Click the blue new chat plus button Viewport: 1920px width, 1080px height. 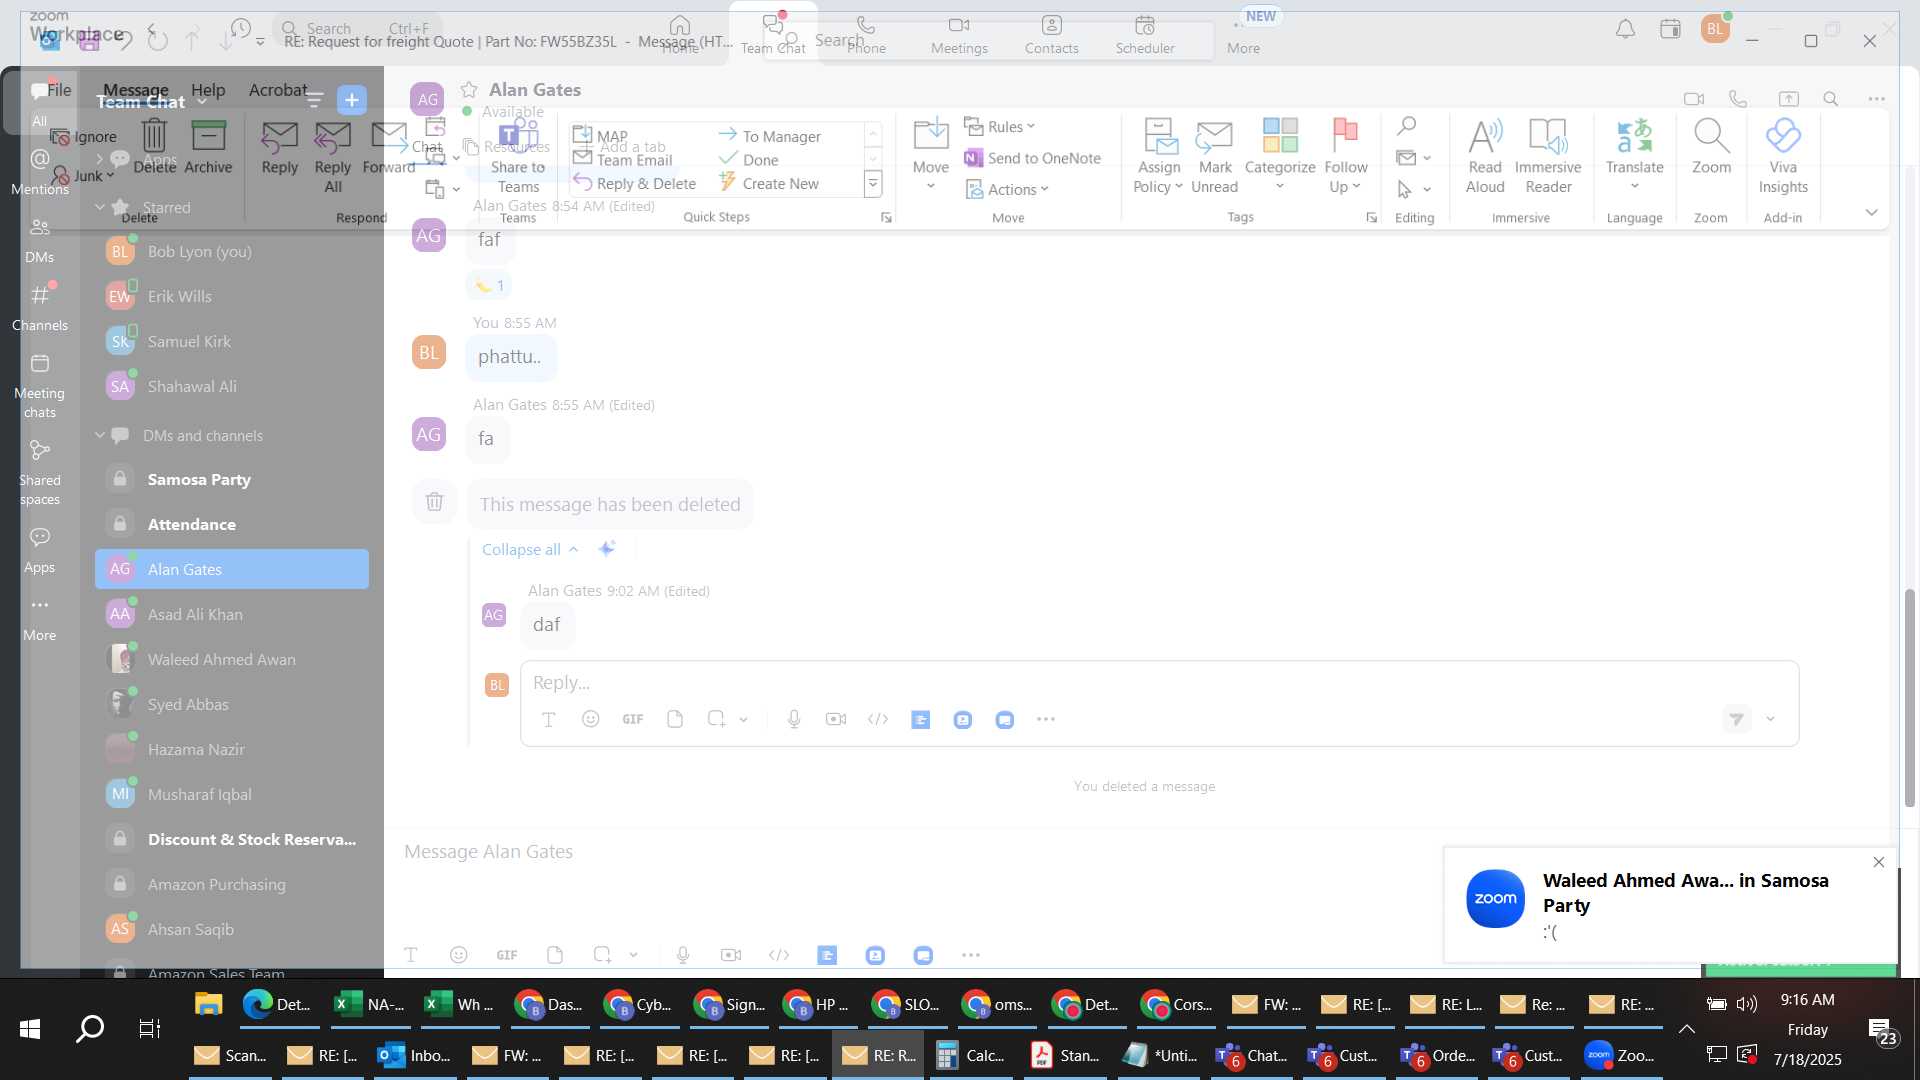(x=351, y=99)
